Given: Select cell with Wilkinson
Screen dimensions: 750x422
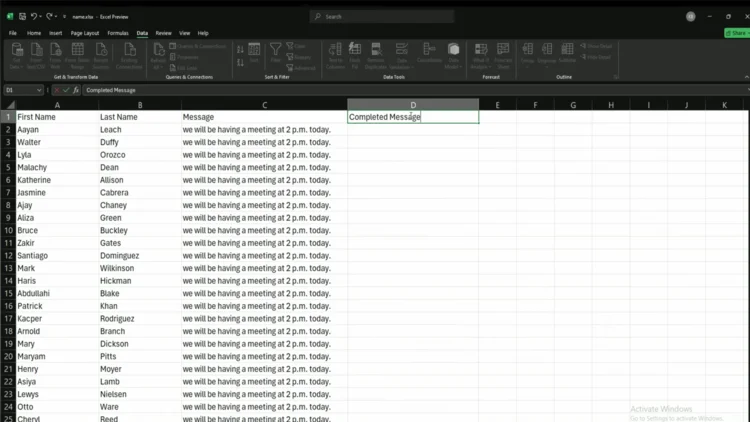Looking at the screenshot, I should click(140, 268).
